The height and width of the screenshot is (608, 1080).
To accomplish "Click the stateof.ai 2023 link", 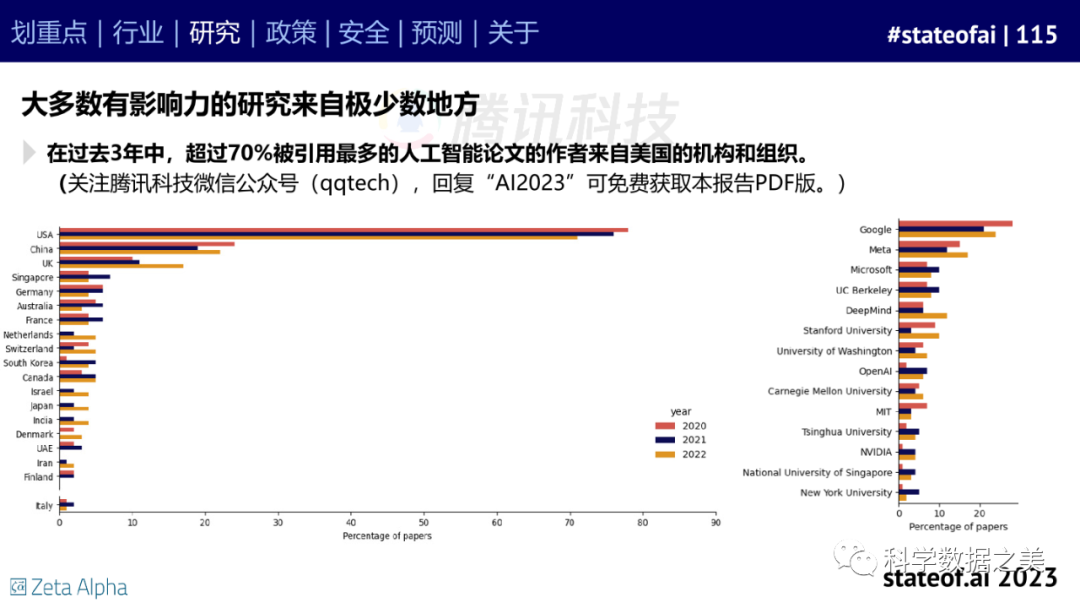I will tap(969, 577).
